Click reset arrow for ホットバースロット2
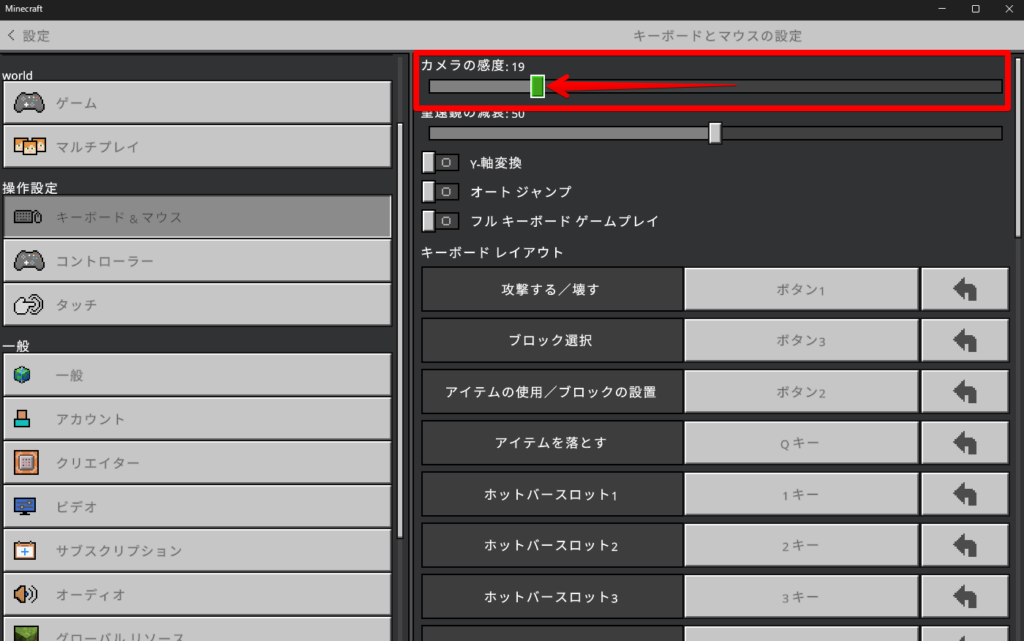The height and width of the screenshot is (641, 1024). coord(964,546)
